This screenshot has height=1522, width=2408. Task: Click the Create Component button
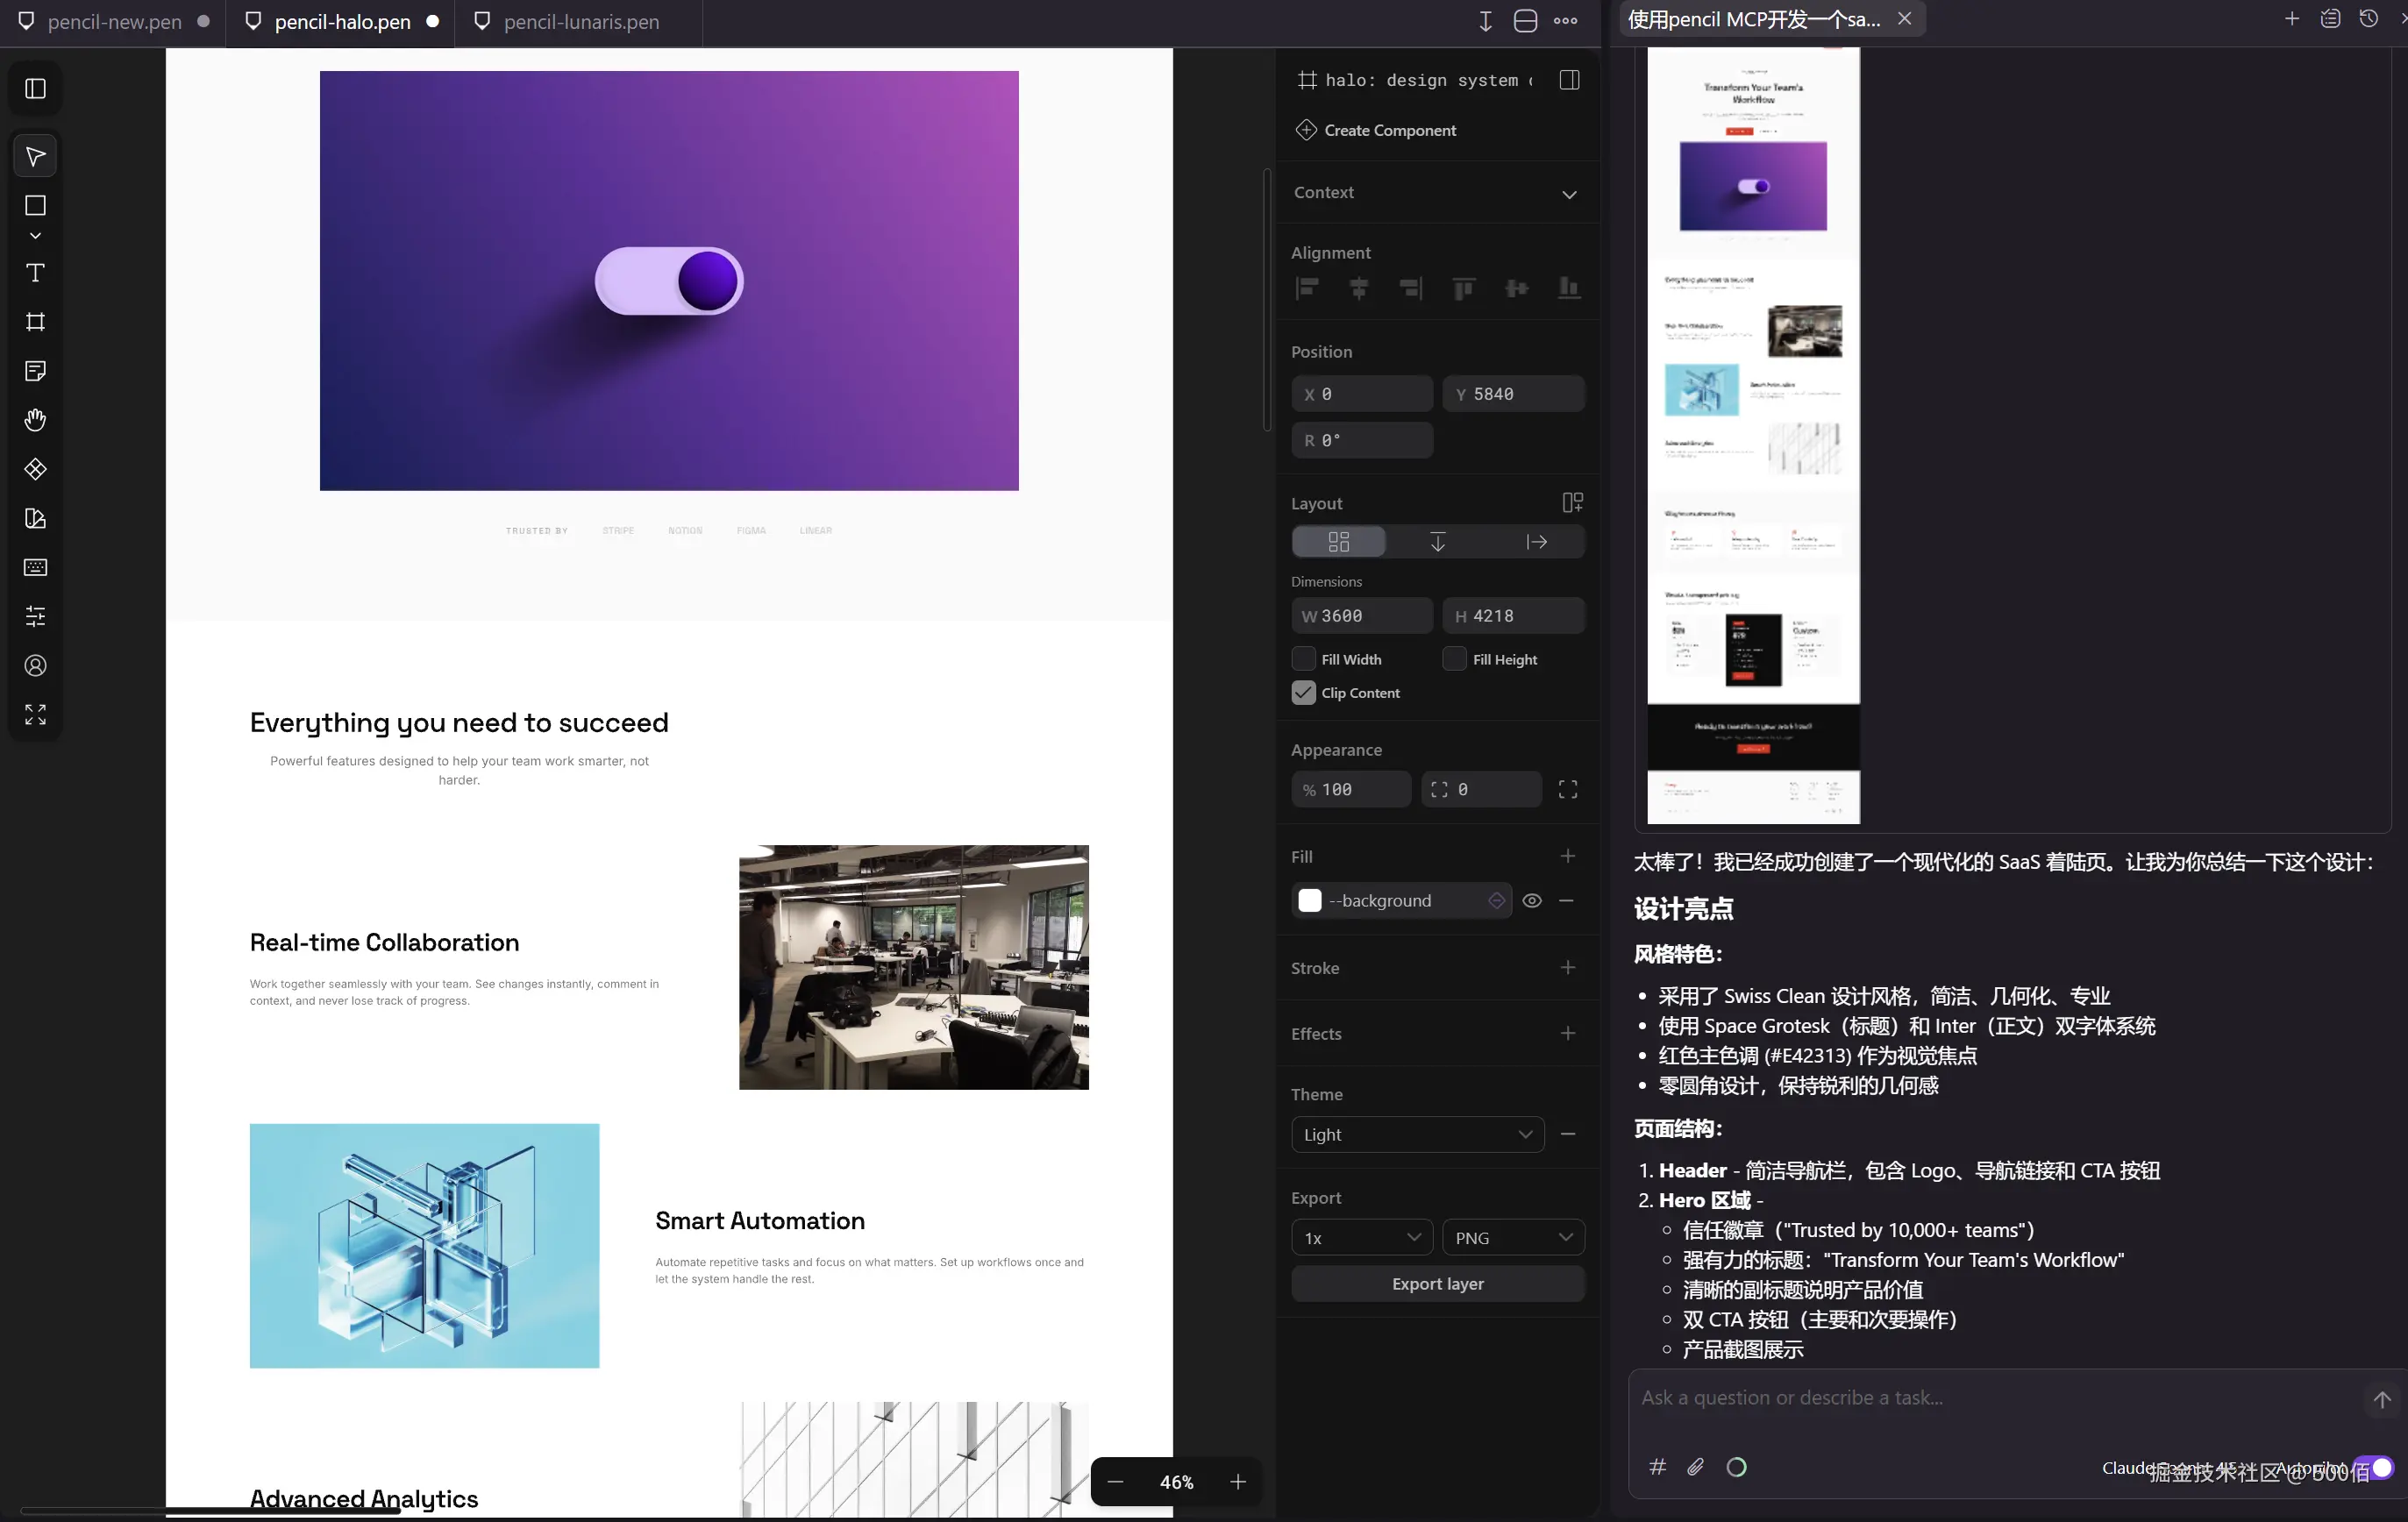pyautogui.click(x=1389, y=130)
